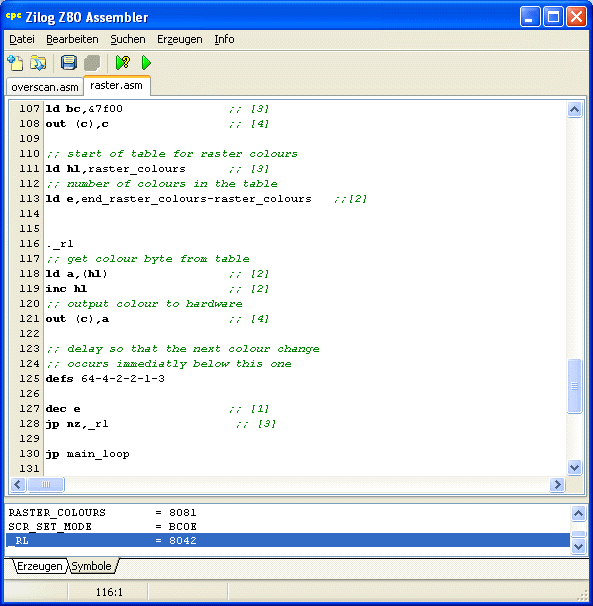Screen dimensions: 593x606
Task: Click the greyed-out save all icon
Action: click(92, 63)
